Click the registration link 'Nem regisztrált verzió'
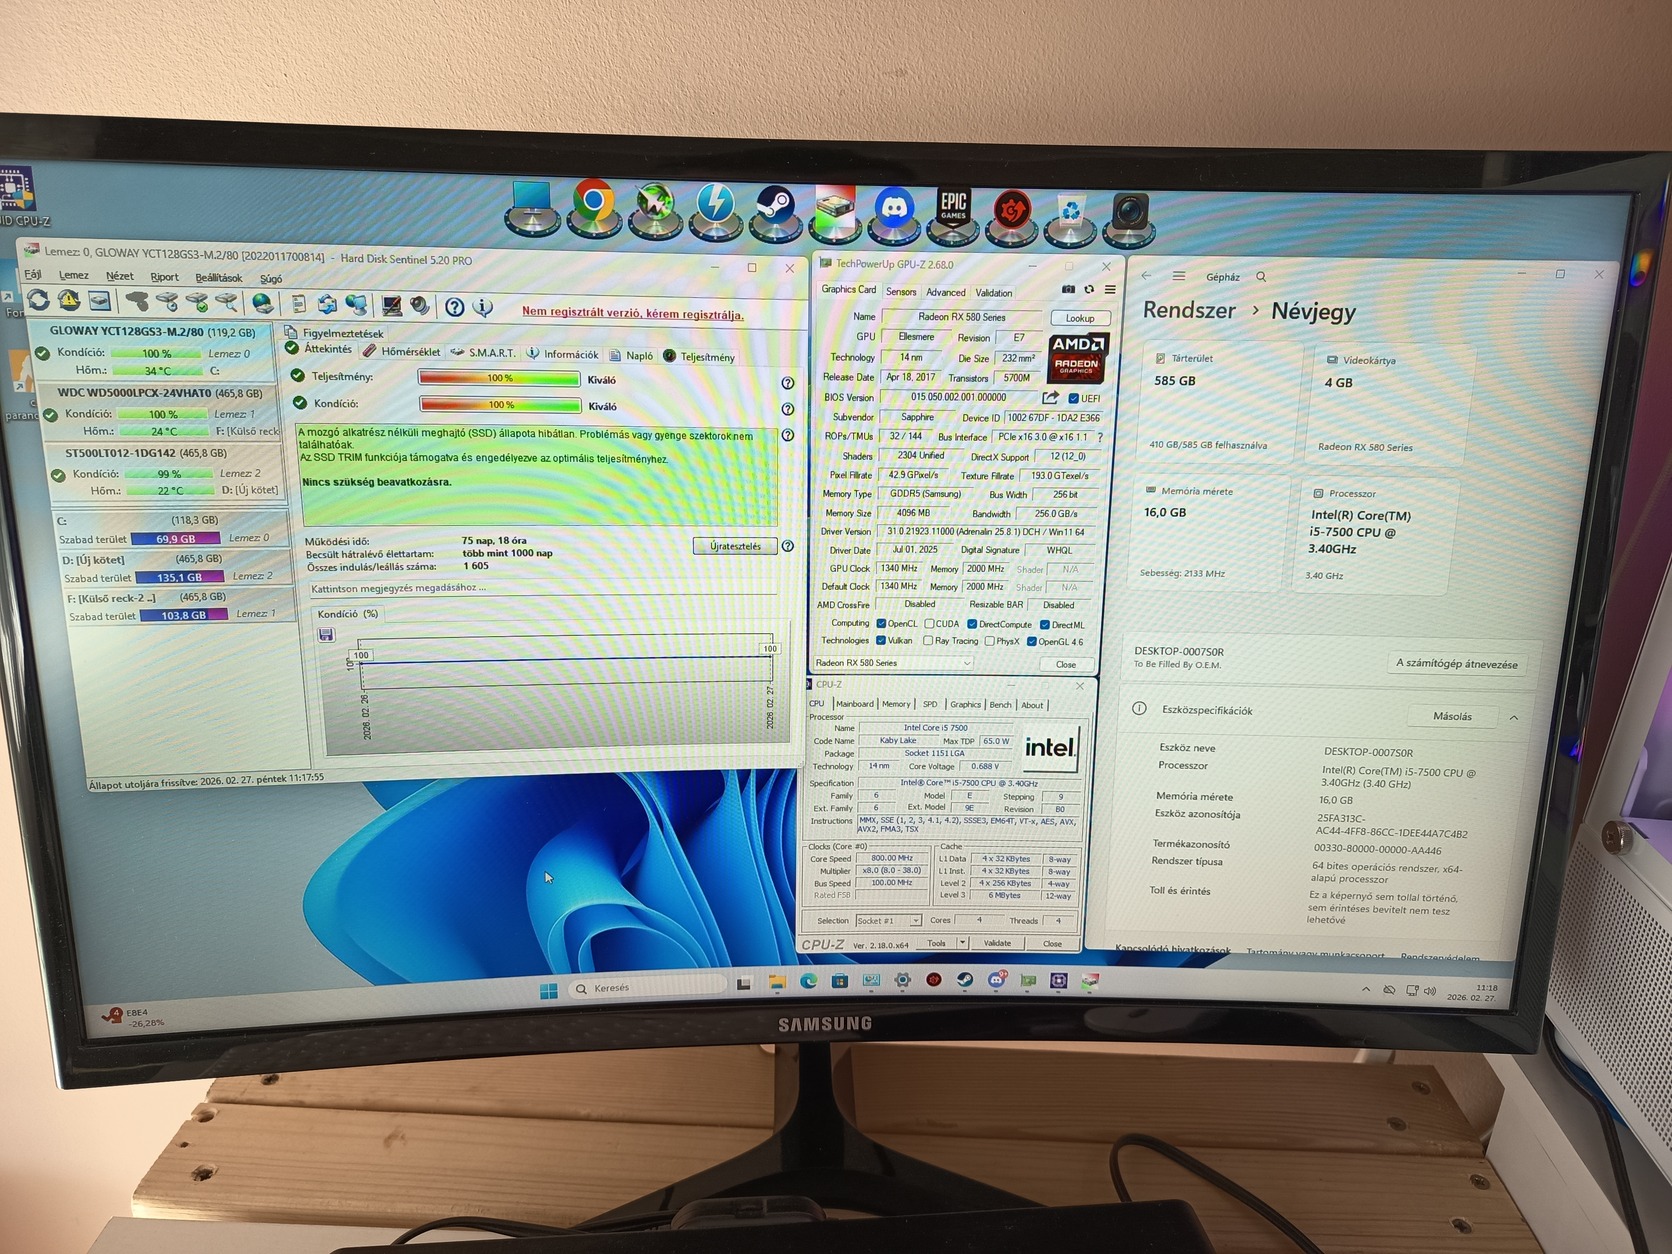Screen dimensions: 1672x1254 tap(632, 313)
